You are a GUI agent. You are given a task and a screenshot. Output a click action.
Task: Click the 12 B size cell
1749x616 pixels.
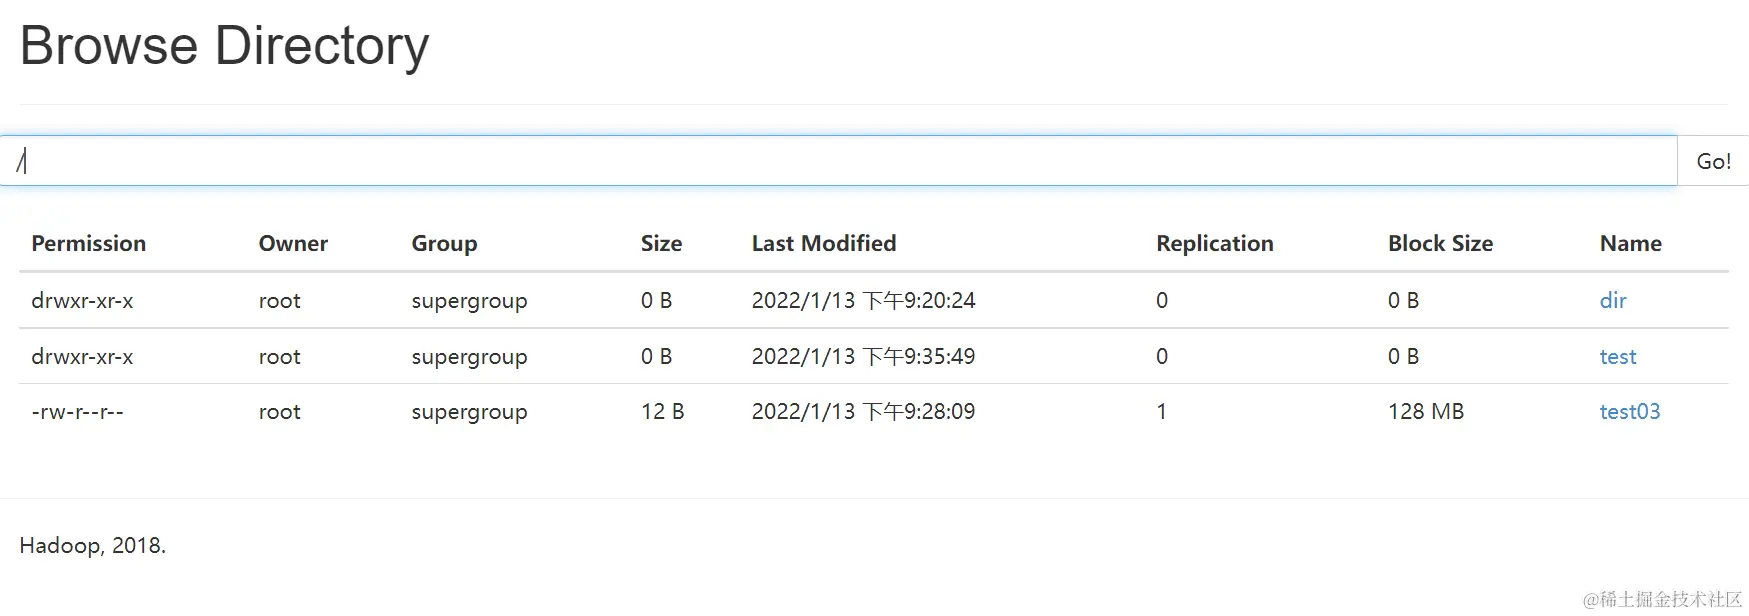pyautogui.click(x=662, y=411)
